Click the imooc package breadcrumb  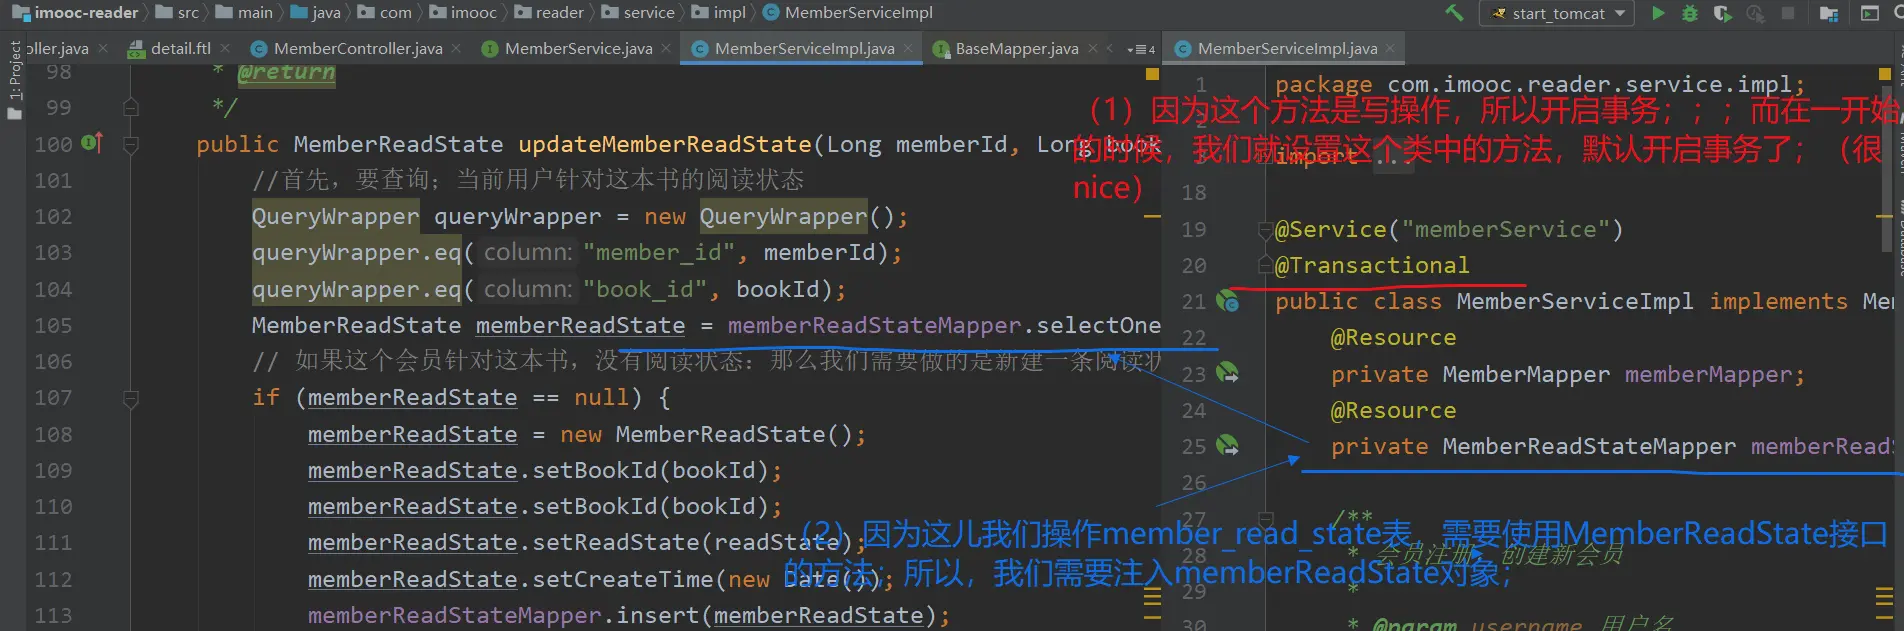(463, 13)
